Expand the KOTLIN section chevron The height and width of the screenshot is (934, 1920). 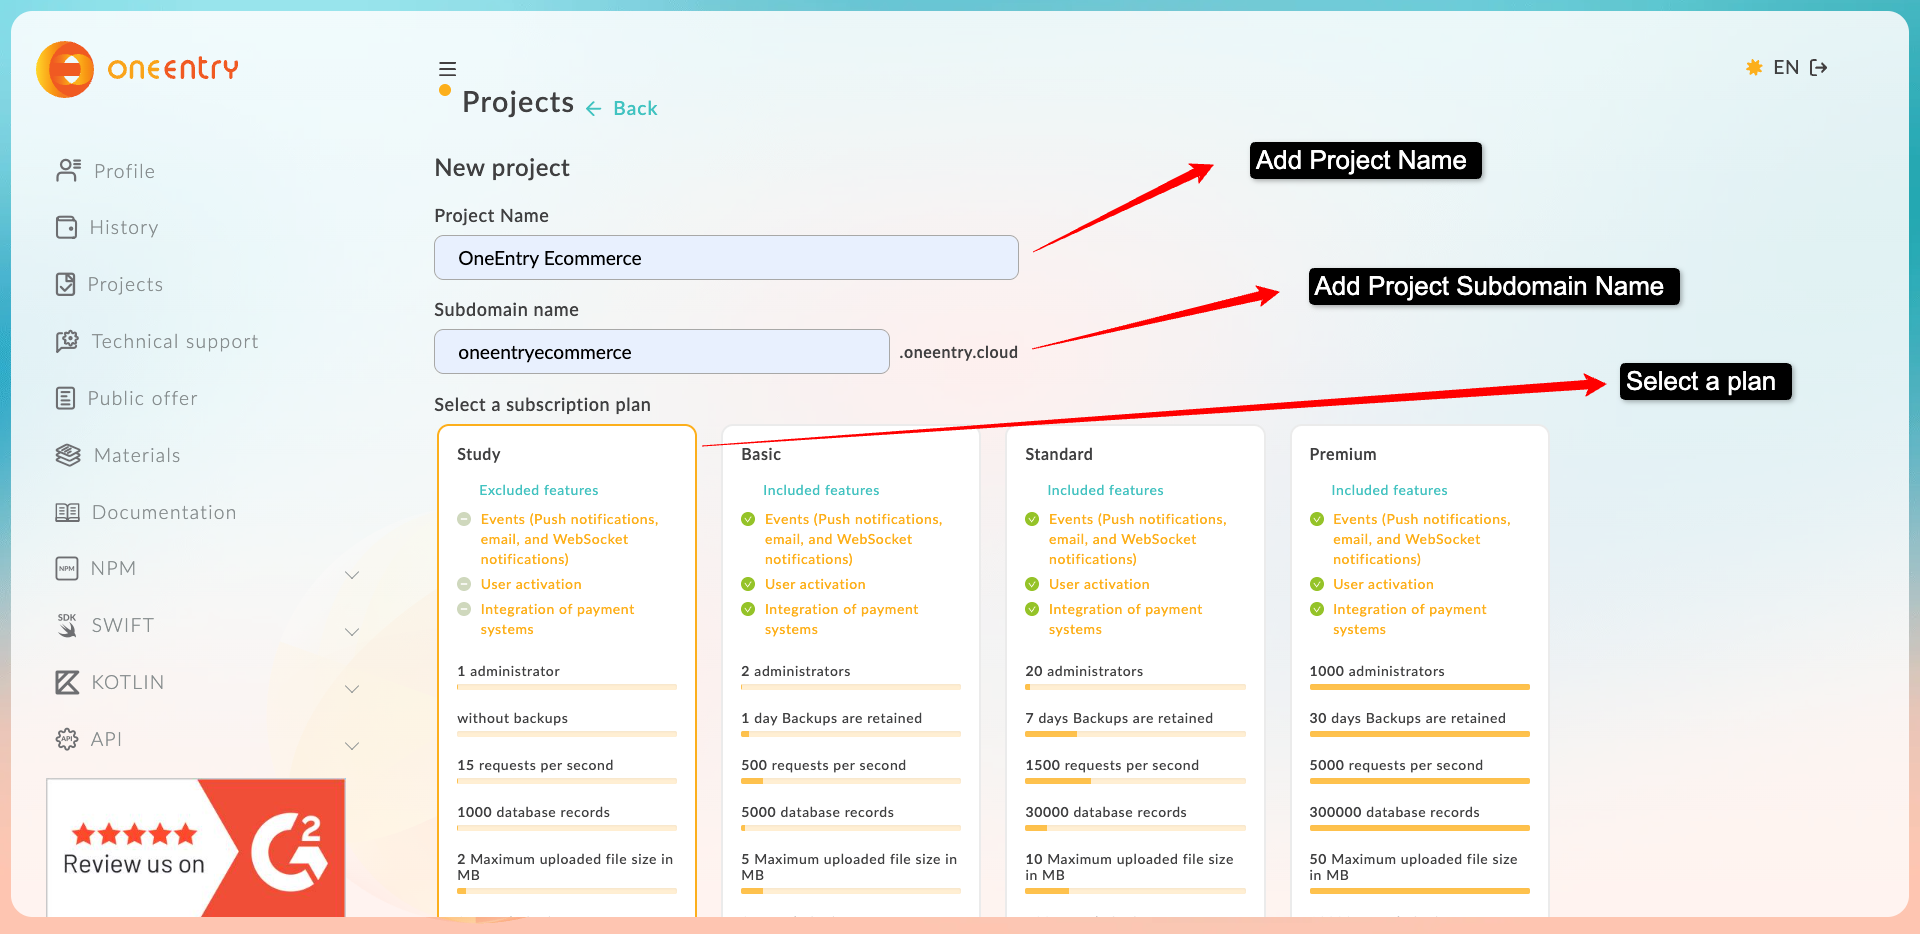[x=352, y=689]
